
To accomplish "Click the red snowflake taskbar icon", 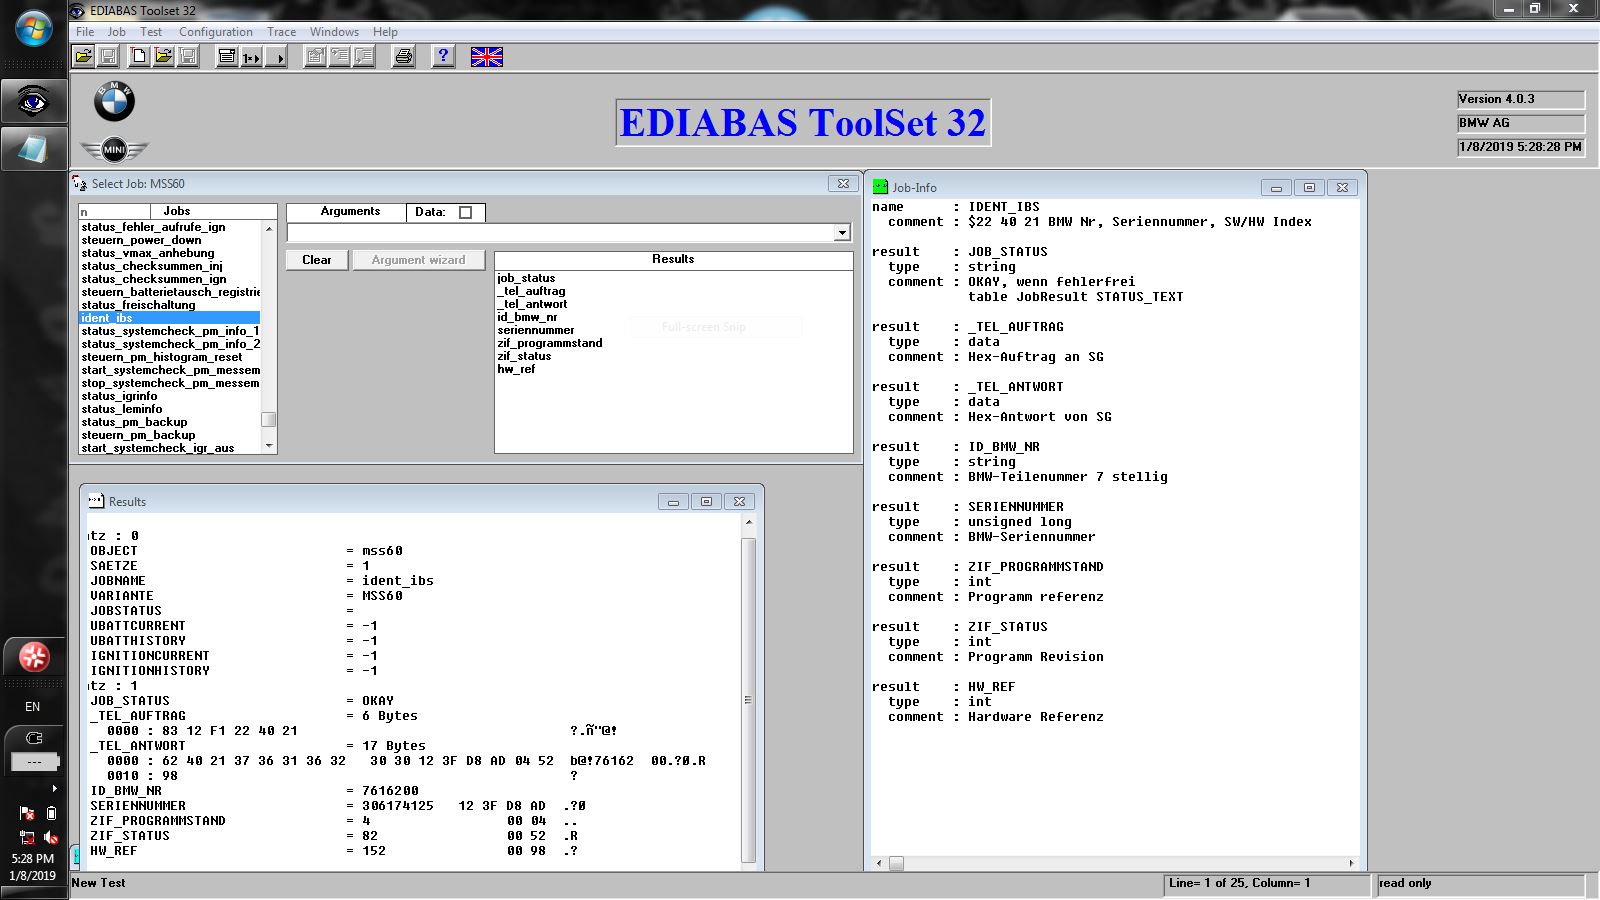I will pos(33,657).
